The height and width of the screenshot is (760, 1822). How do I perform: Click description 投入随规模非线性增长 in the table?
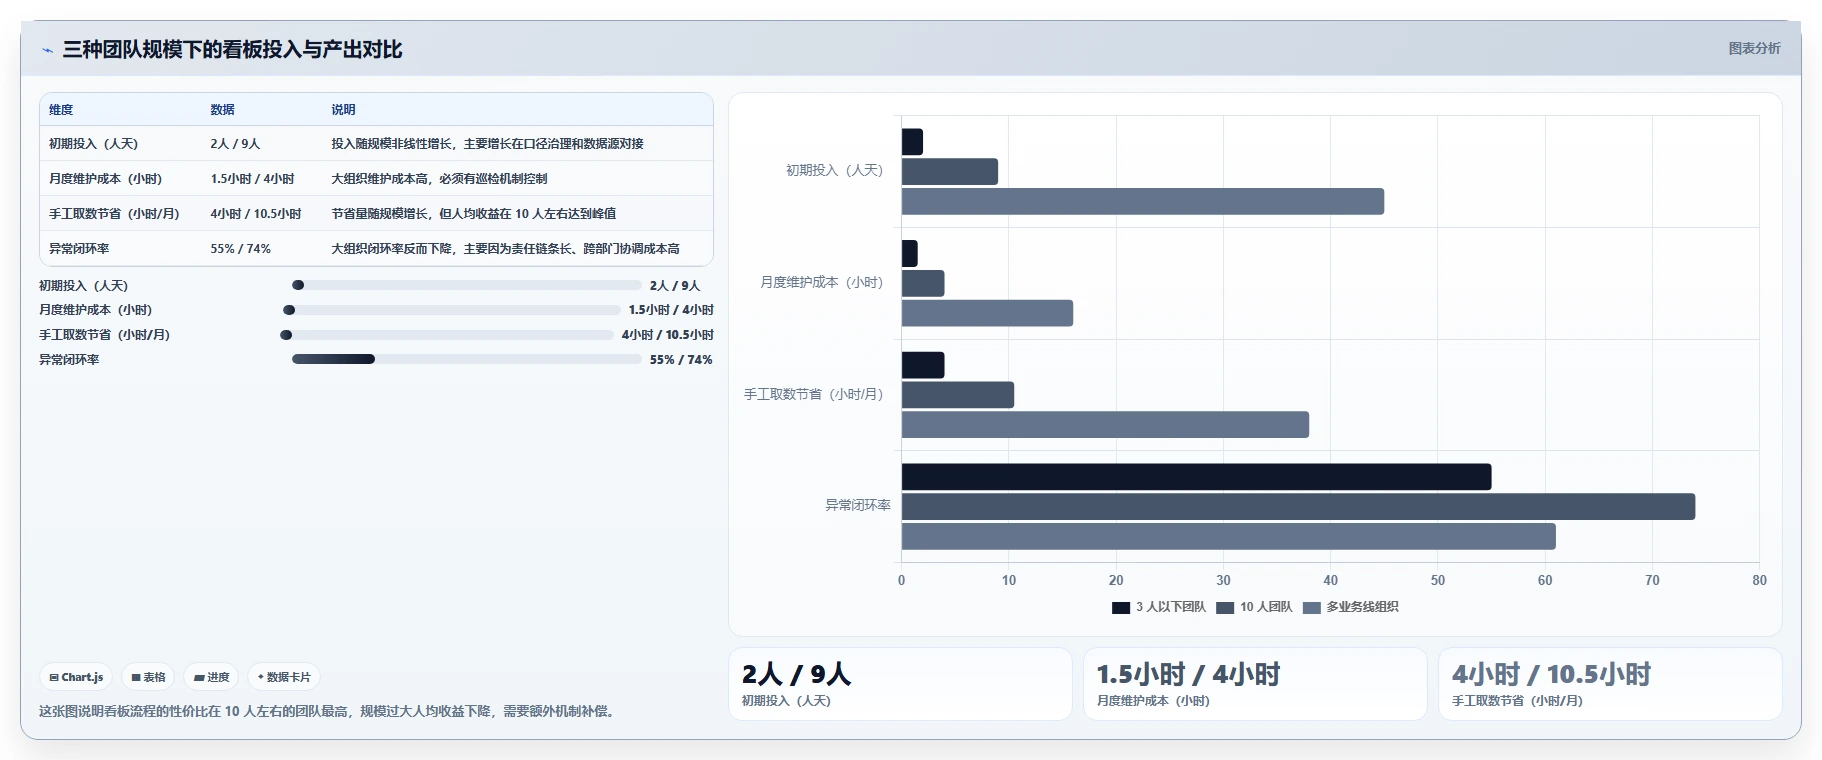click(x=487, y=144)
